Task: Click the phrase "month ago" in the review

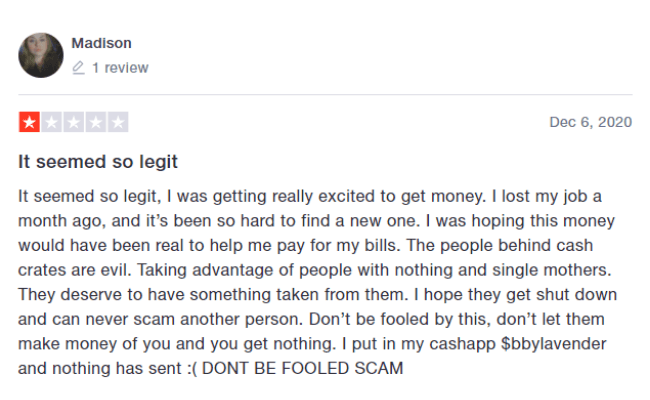Action: (59, 221)
